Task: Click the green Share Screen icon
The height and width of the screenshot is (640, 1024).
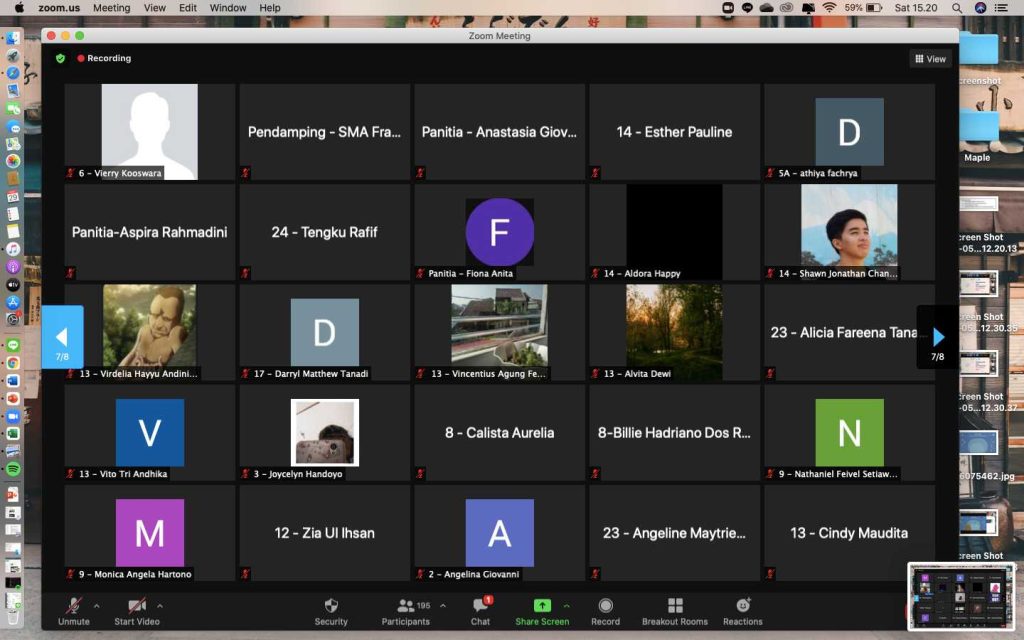Action: coord(542,606)
